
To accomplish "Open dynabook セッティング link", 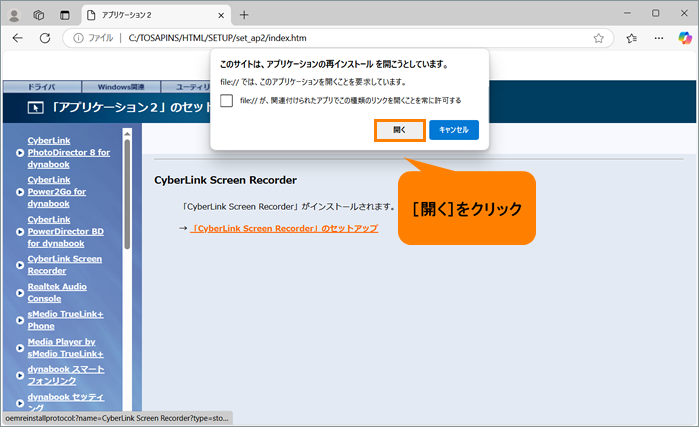I will [x=66, y=402].
